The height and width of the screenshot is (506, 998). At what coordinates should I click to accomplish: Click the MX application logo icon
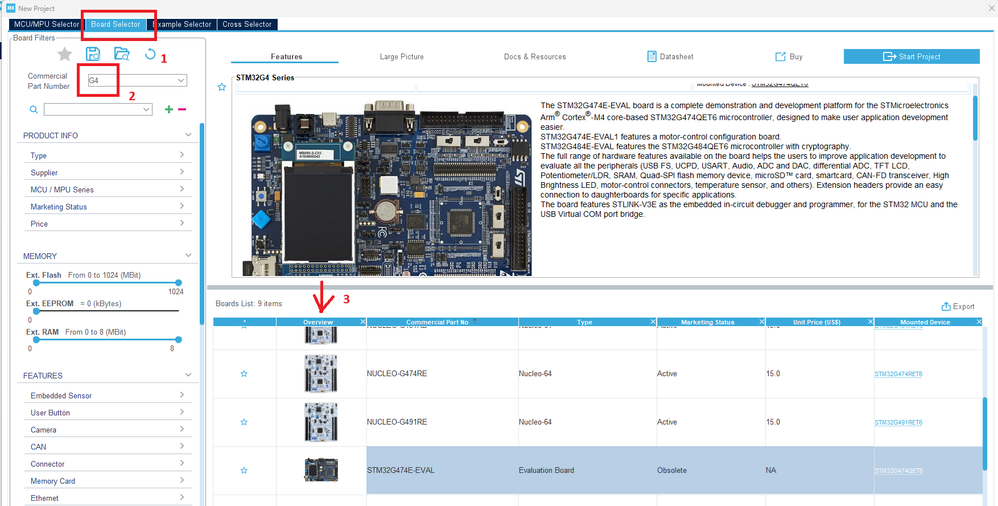pos(11,8)
